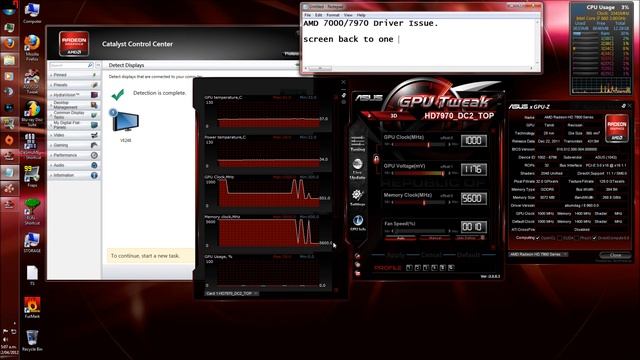Expand the Gaming section in Catalyst
The height and width of the screenshot is (360, 640).
pos(74,145)
